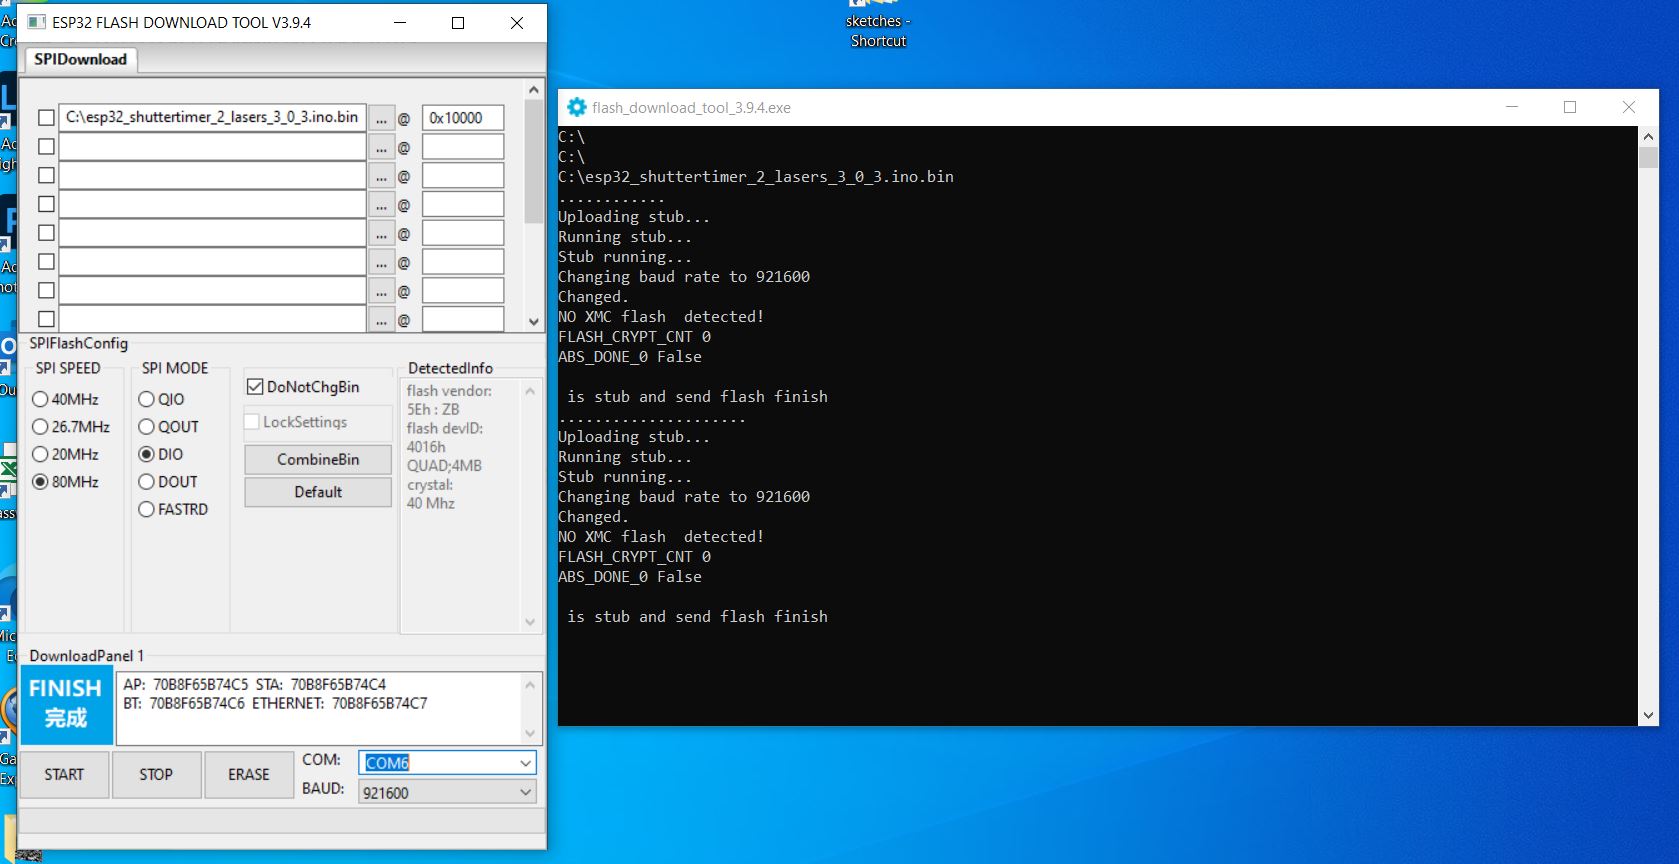1679x864 pixels.
Task: Enable the first firmware file checkbox
Action: click(x=46, y=118)
